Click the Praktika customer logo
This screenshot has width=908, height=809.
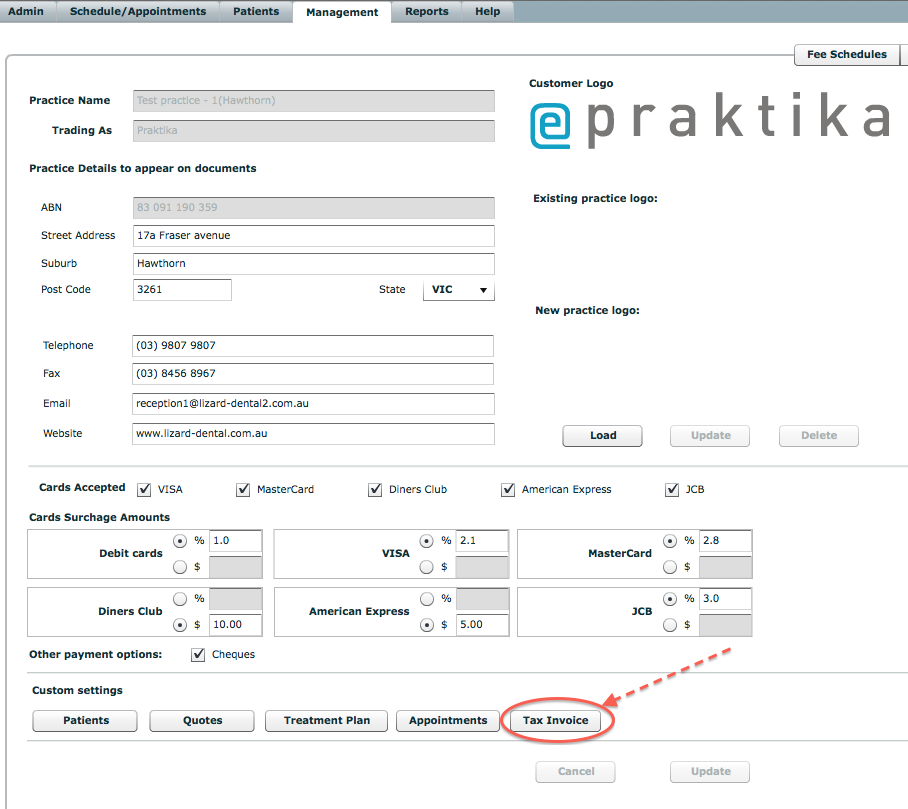(710, 120)
